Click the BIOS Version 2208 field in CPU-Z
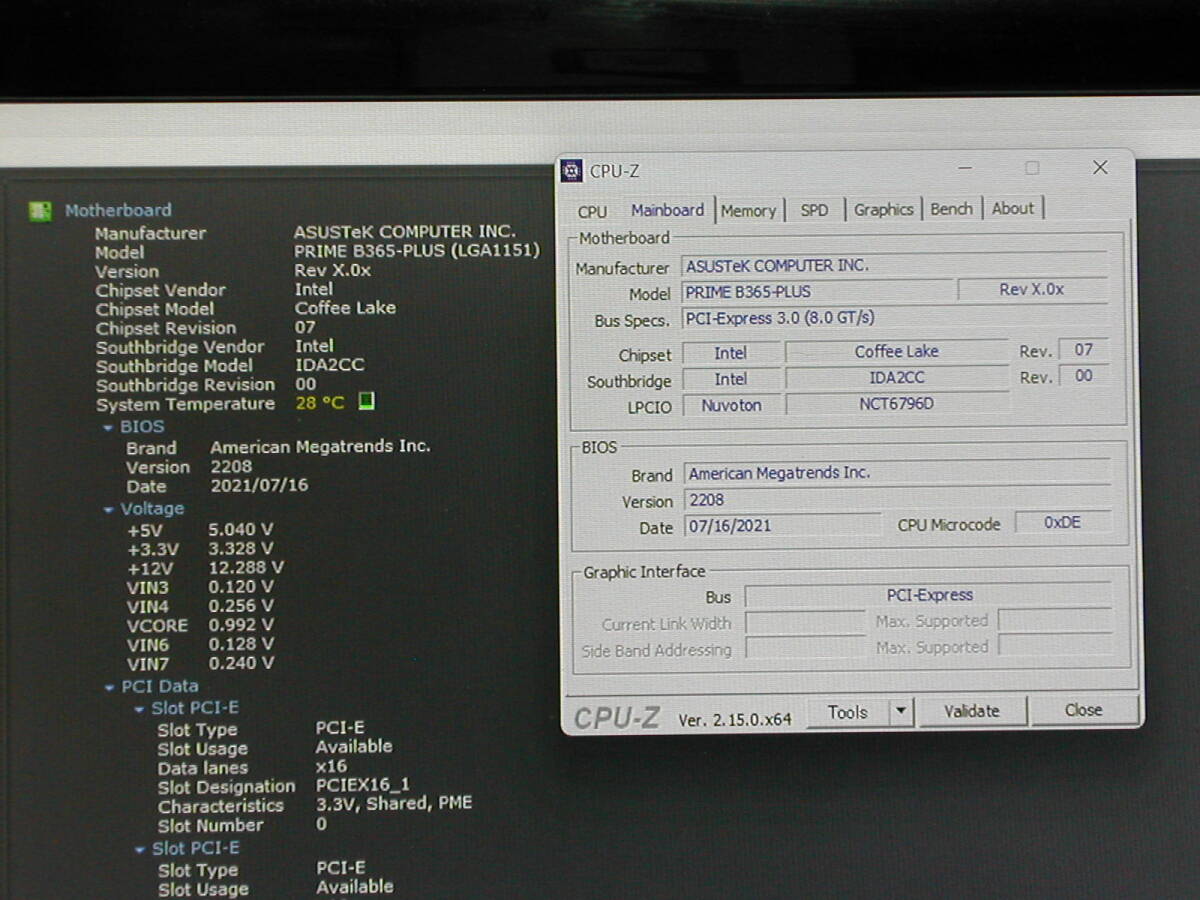This screenshot has width=1200, height=900. (897, 500)
